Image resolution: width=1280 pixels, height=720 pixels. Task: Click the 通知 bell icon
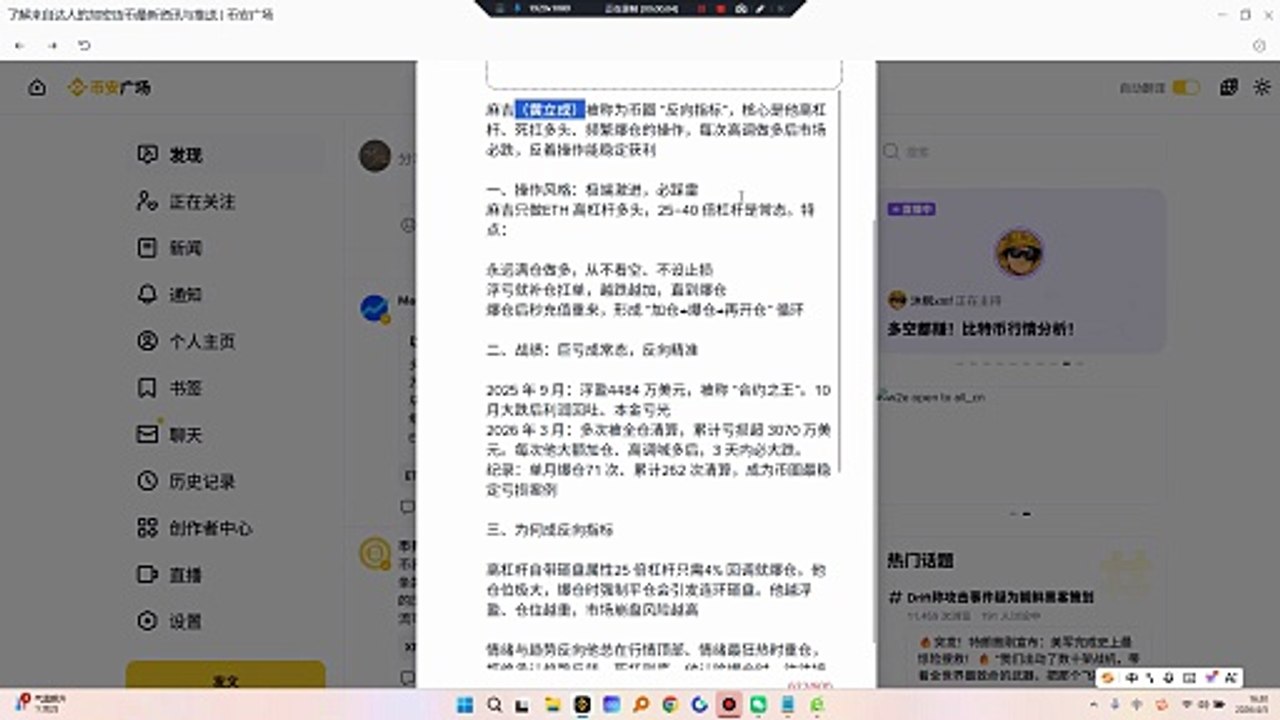pos(147,294)
